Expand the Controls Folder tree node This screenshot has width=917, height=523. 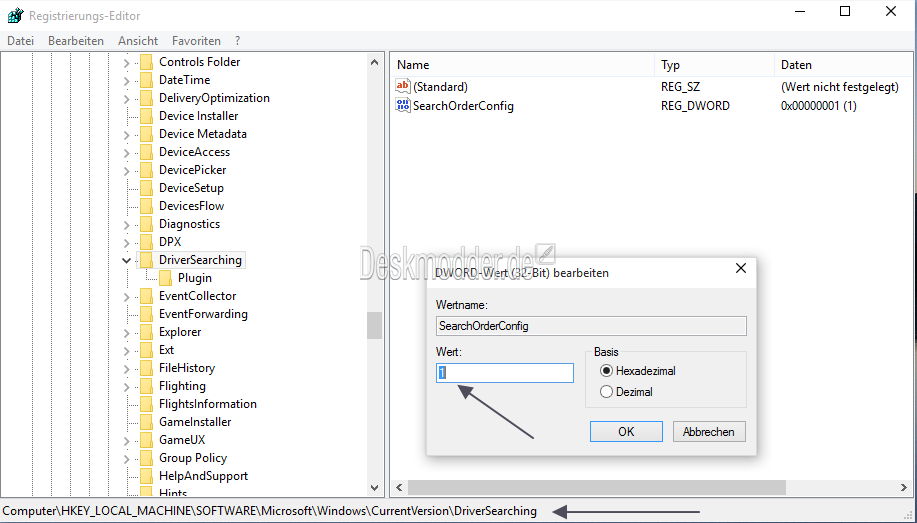(x=126, y=63)
